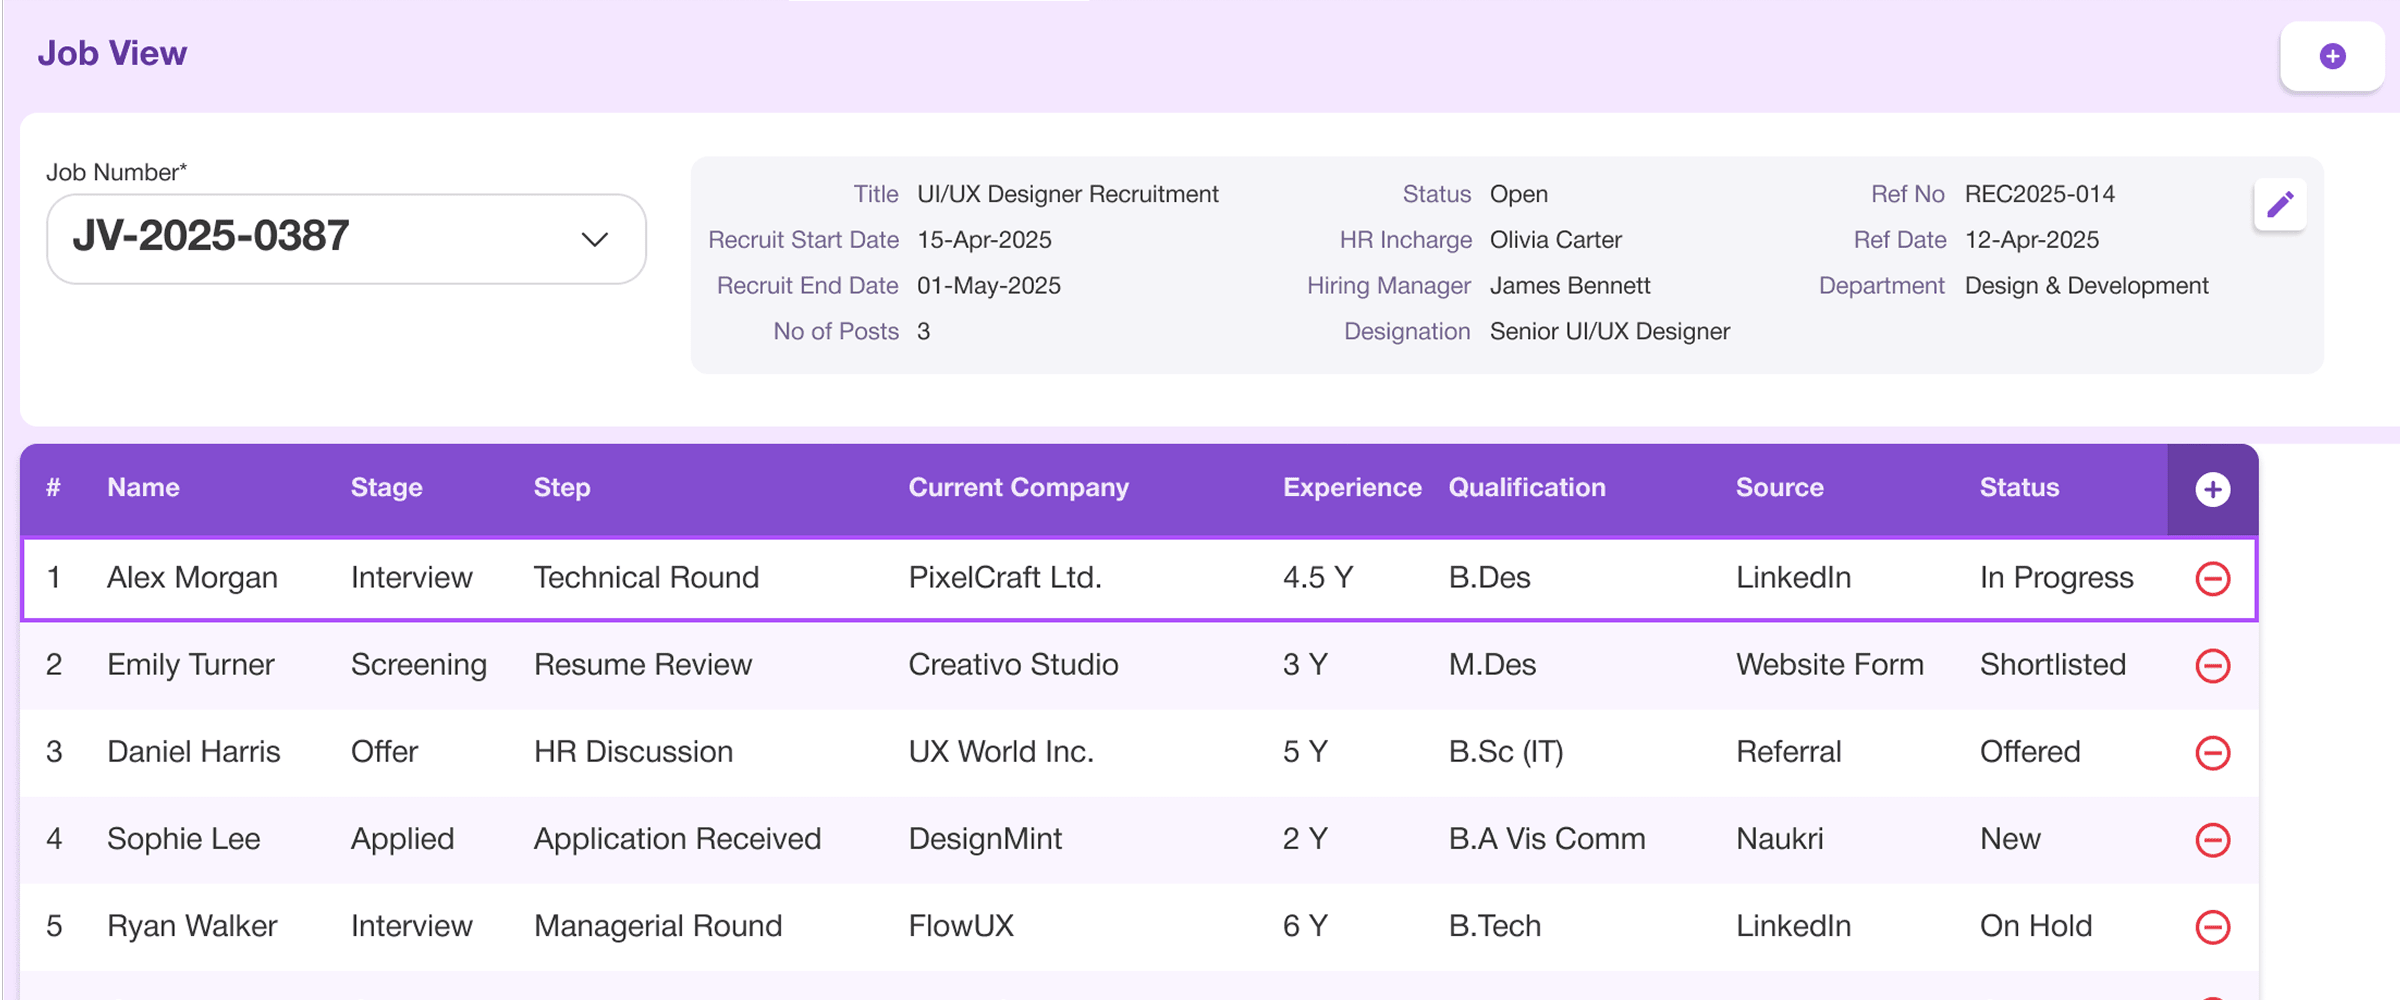Viewport: 2400px width, 1000px height.
Task: Click the Status column header
Action: 2019,487
